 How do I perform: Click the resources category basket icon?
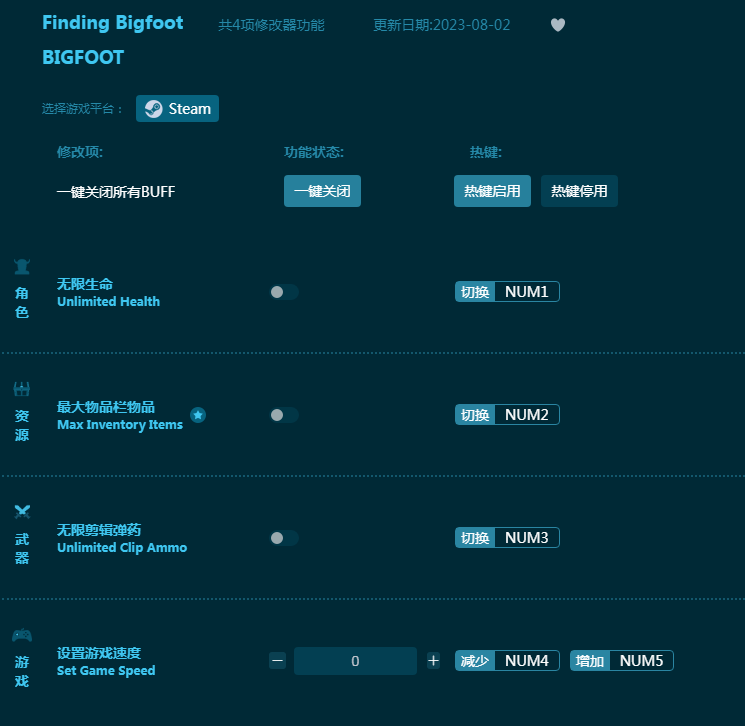[x=22, y=389]
